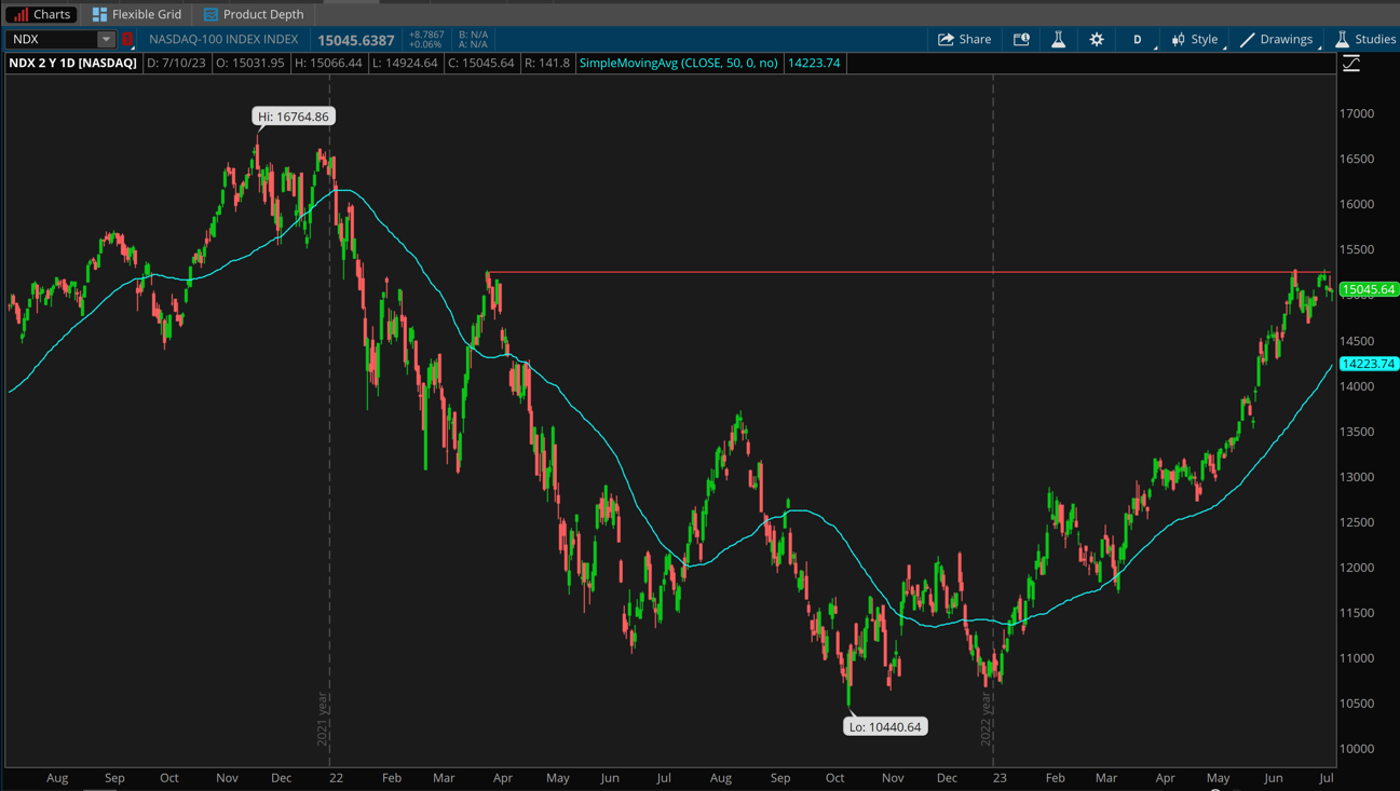Open chart settings gear icon

1096,39
